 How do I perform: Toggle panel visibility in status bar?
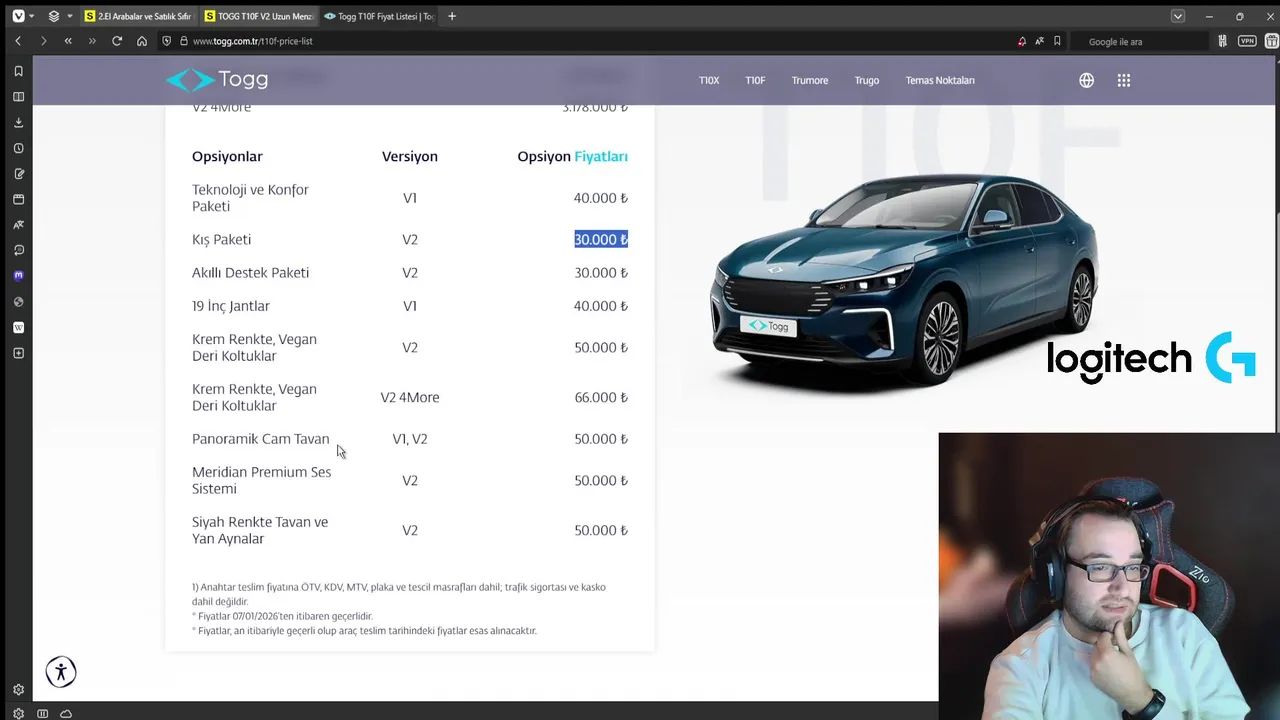(x=42, y=713)
